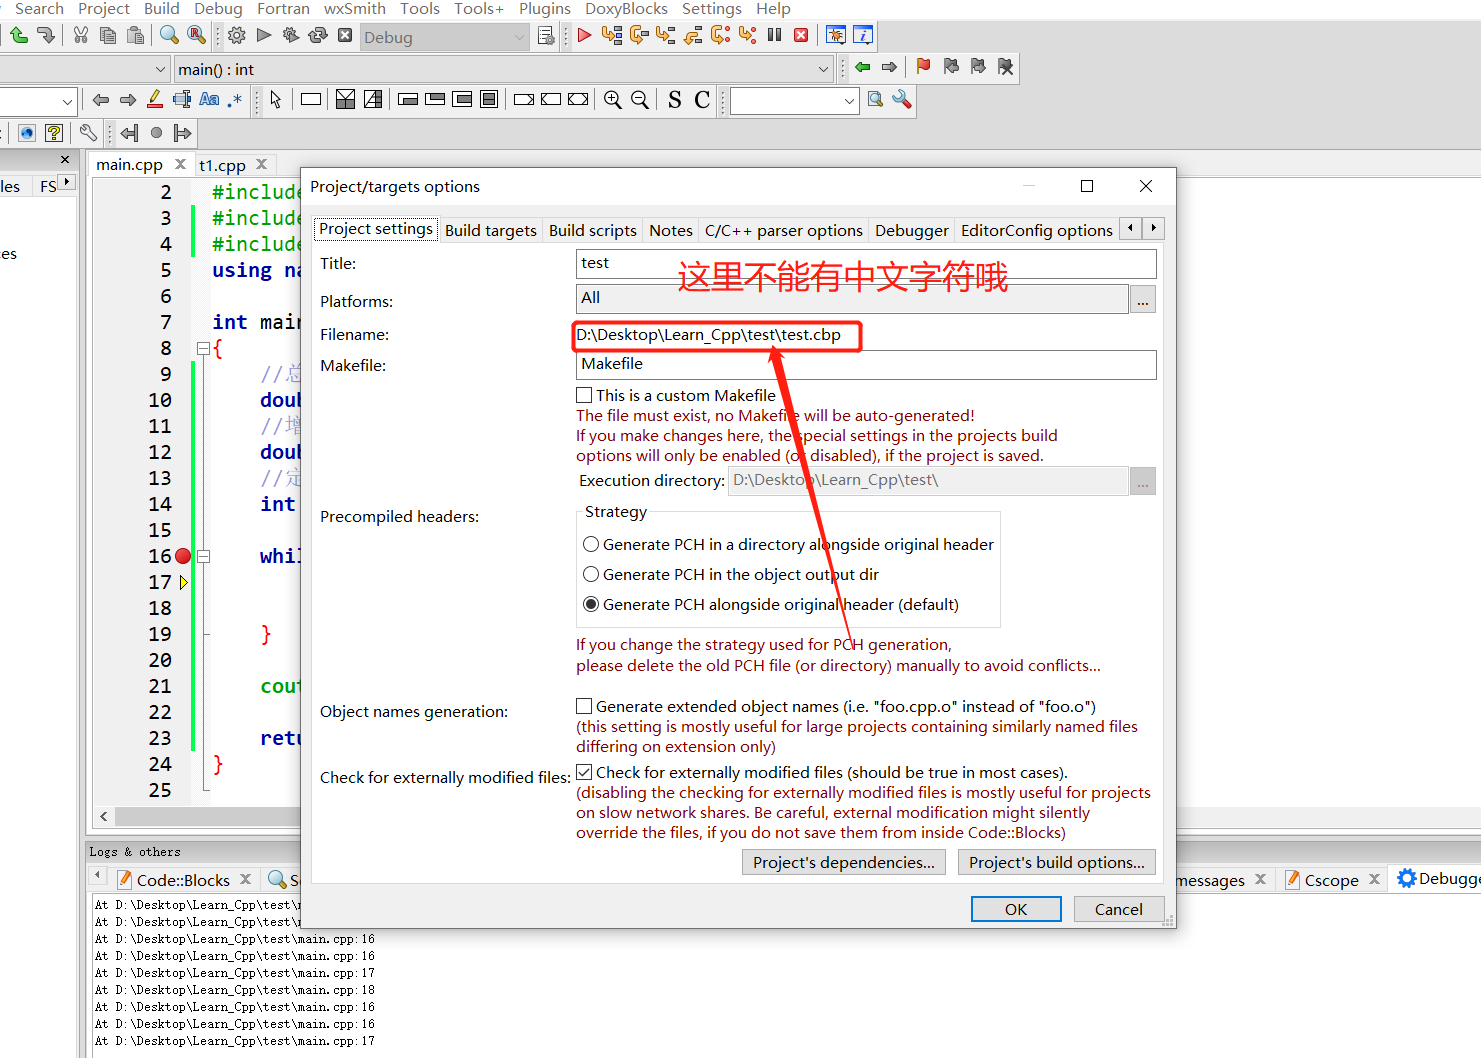The width and height of the screenshot is (1481, 1058).
Task: Abort the build with the red X icon
Action: coord(343,34)
